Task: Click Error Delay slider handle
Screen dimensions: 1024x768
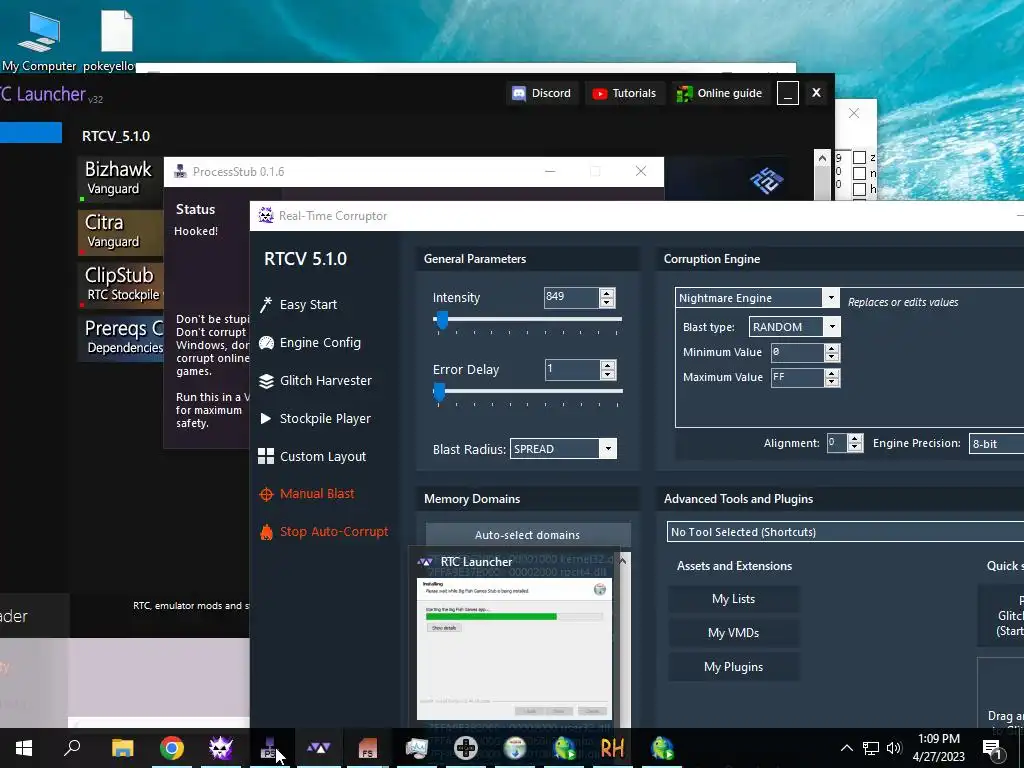Action: click(x=440, y=392)
